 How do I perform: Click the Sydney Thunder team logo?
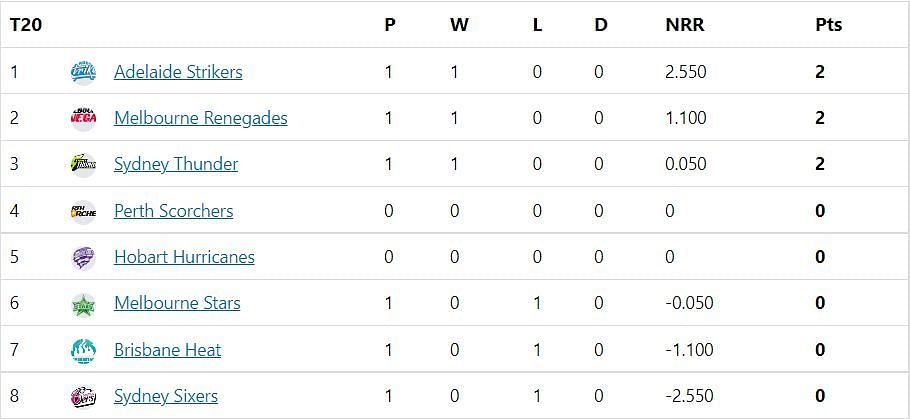83,165
